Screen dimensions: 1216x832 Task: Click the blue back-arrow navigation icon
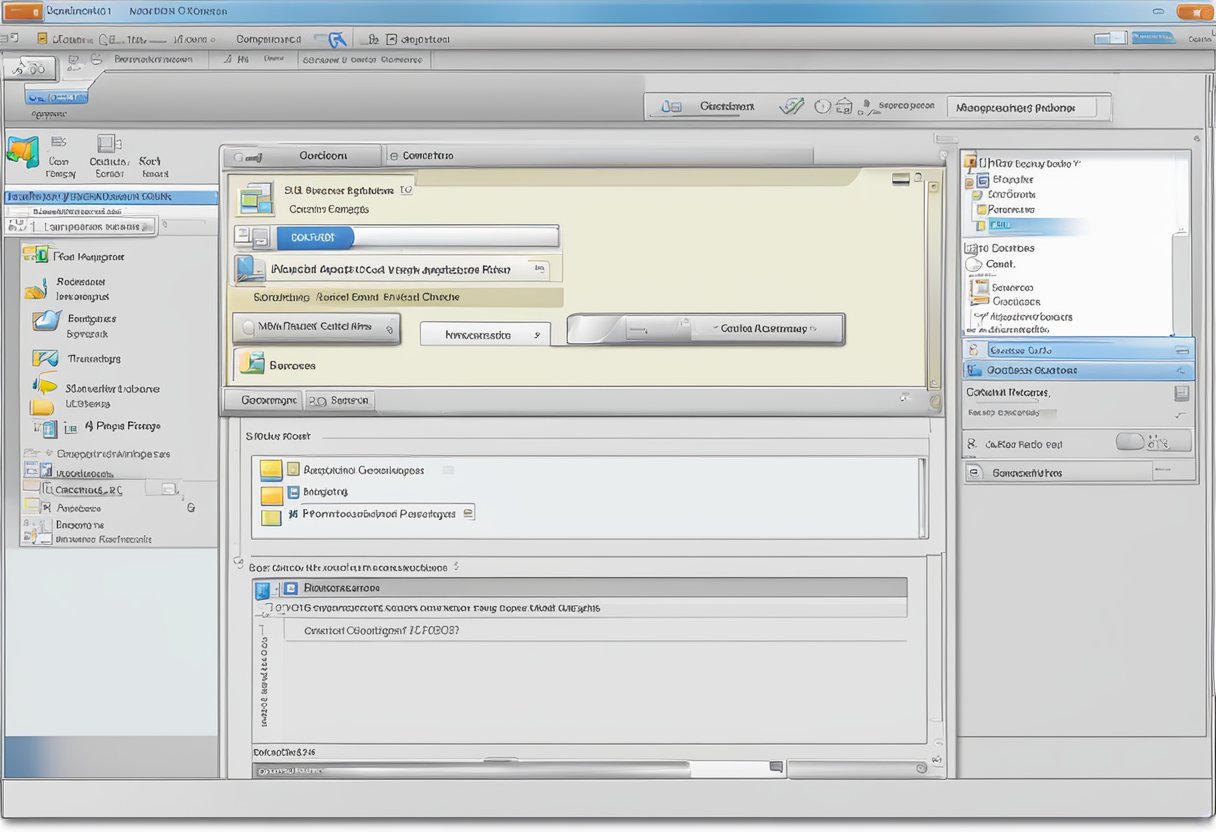pos(334,38)
